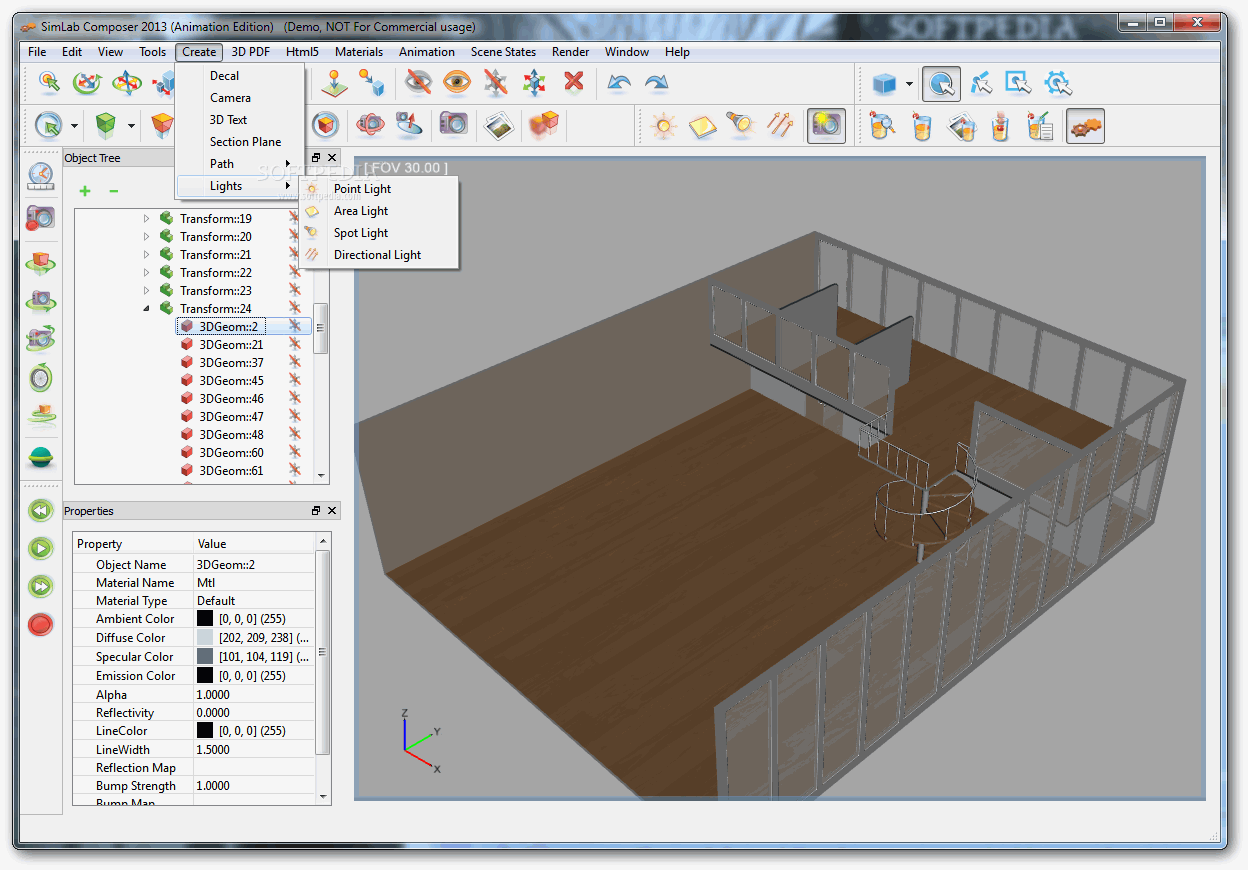Image resolution: width=1248 pixels, height=870 pixels.
Task: Toggle the circular pointer selection mode button
Action: 941,84
